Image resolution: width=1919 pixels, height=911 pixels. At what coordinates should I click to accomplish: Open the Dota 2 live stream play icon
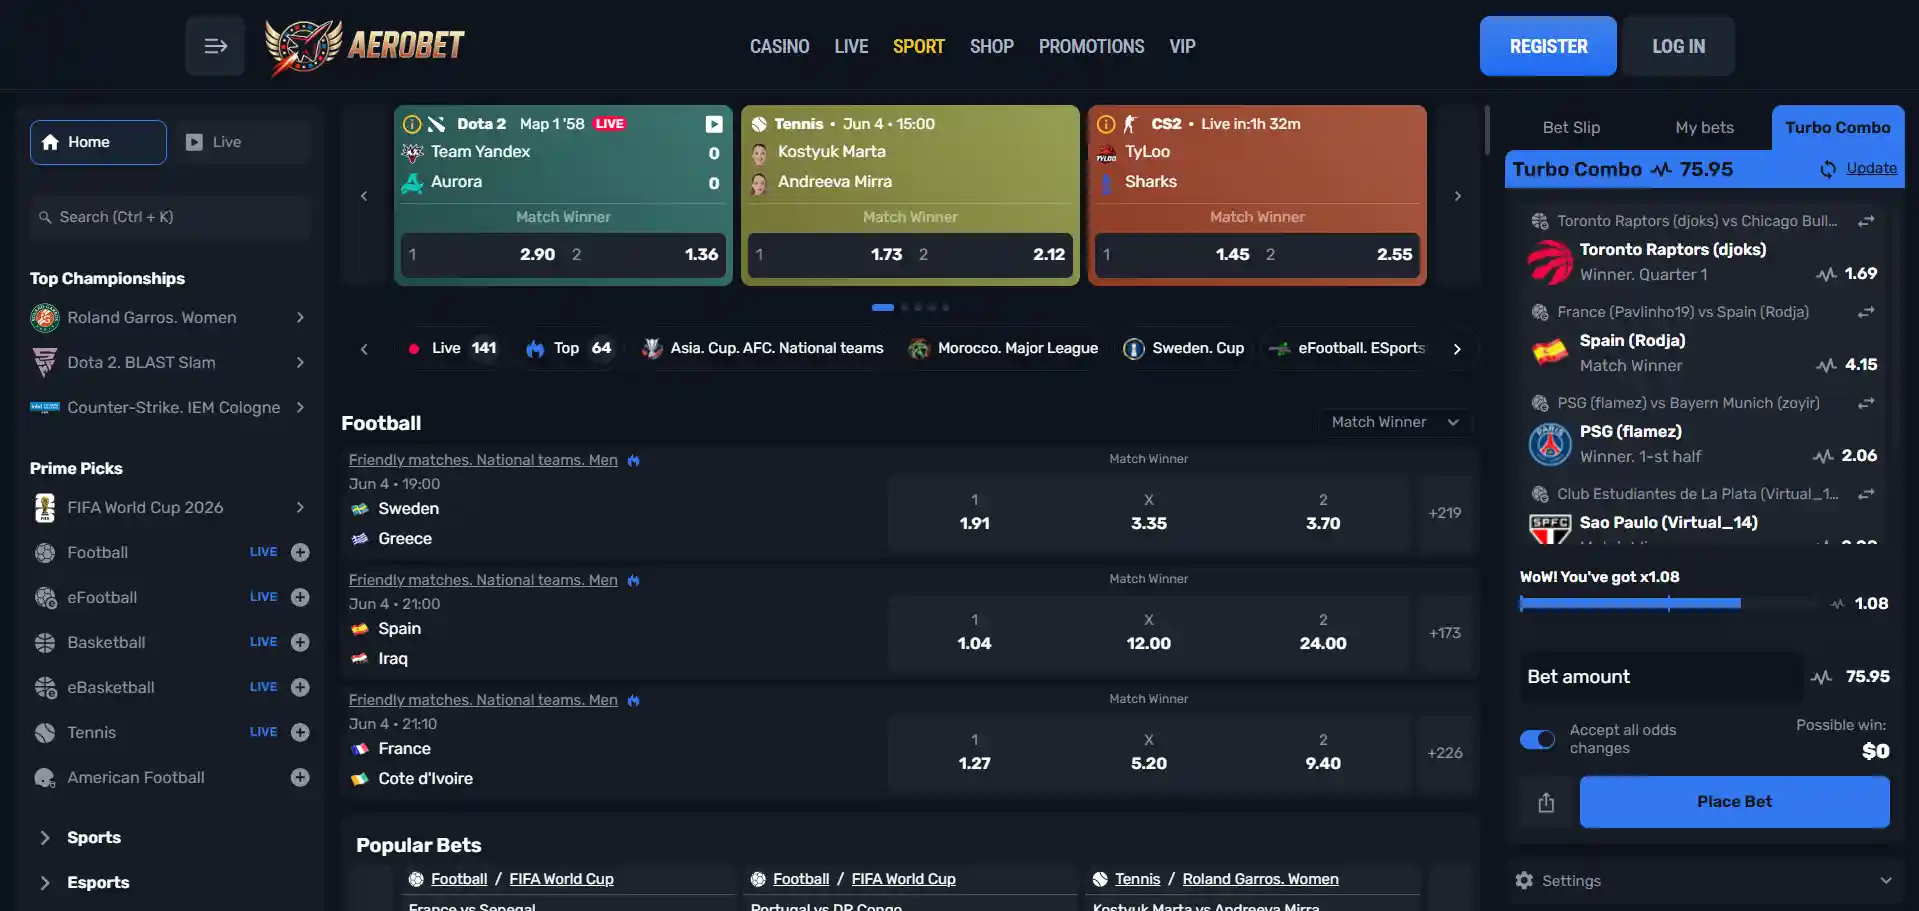coord(714,124)
